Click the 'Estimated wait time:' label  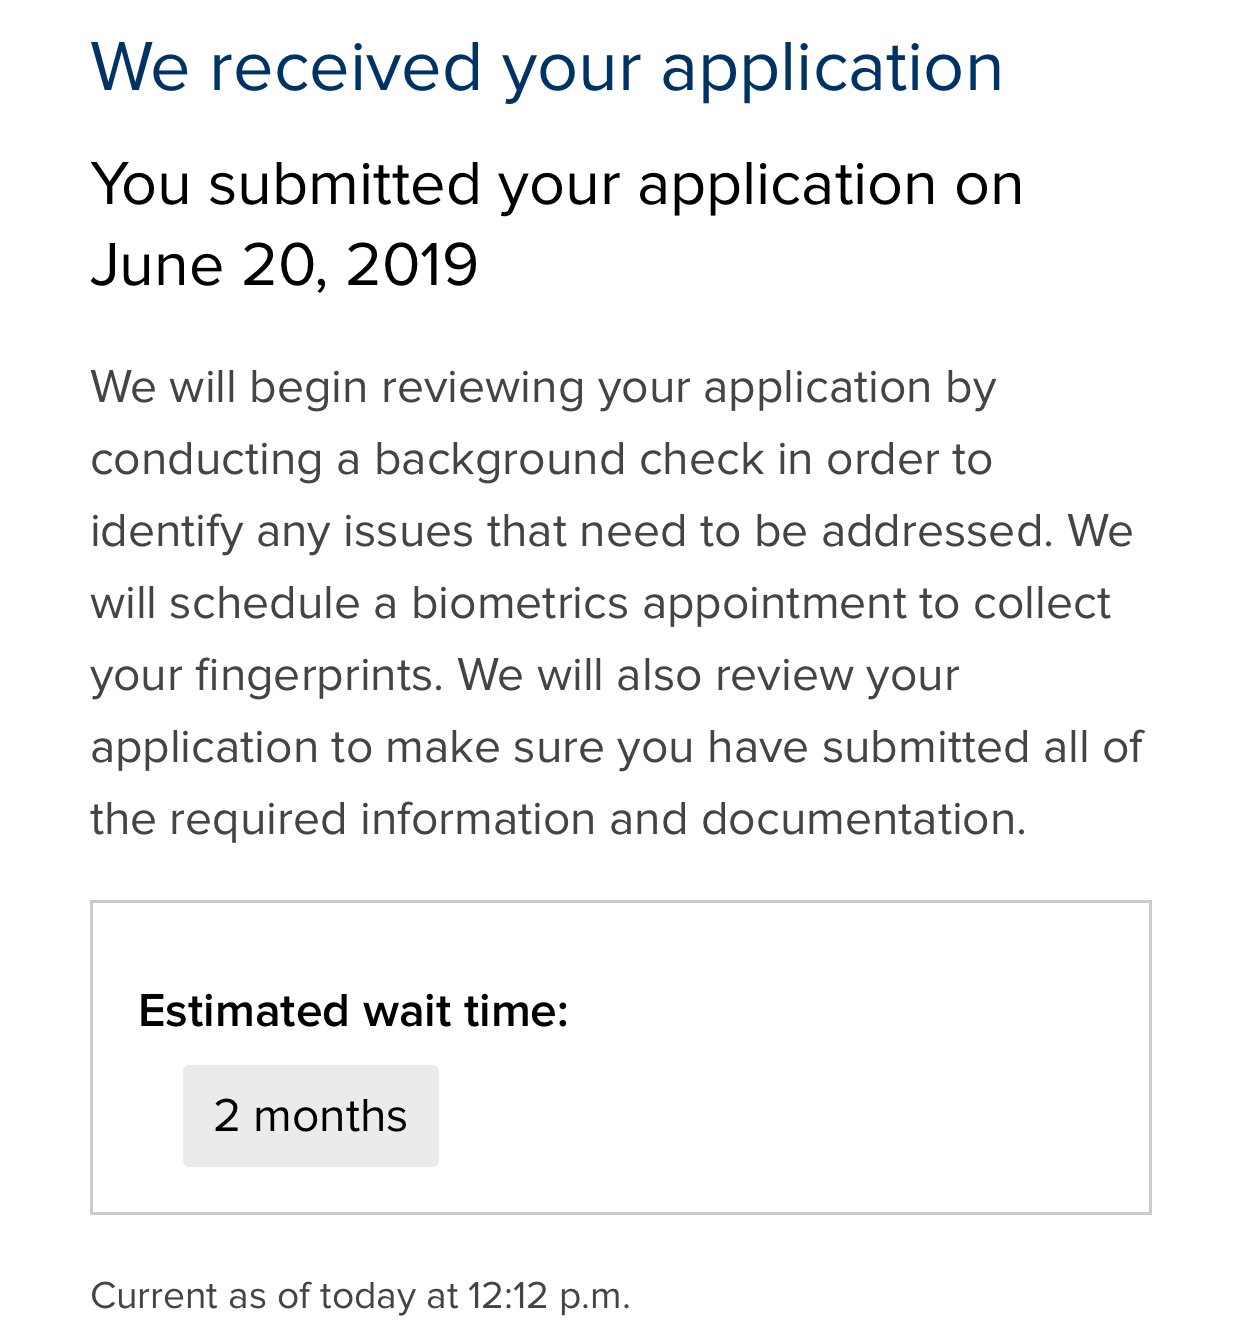pyautogui.click(x=353, y=1010)
